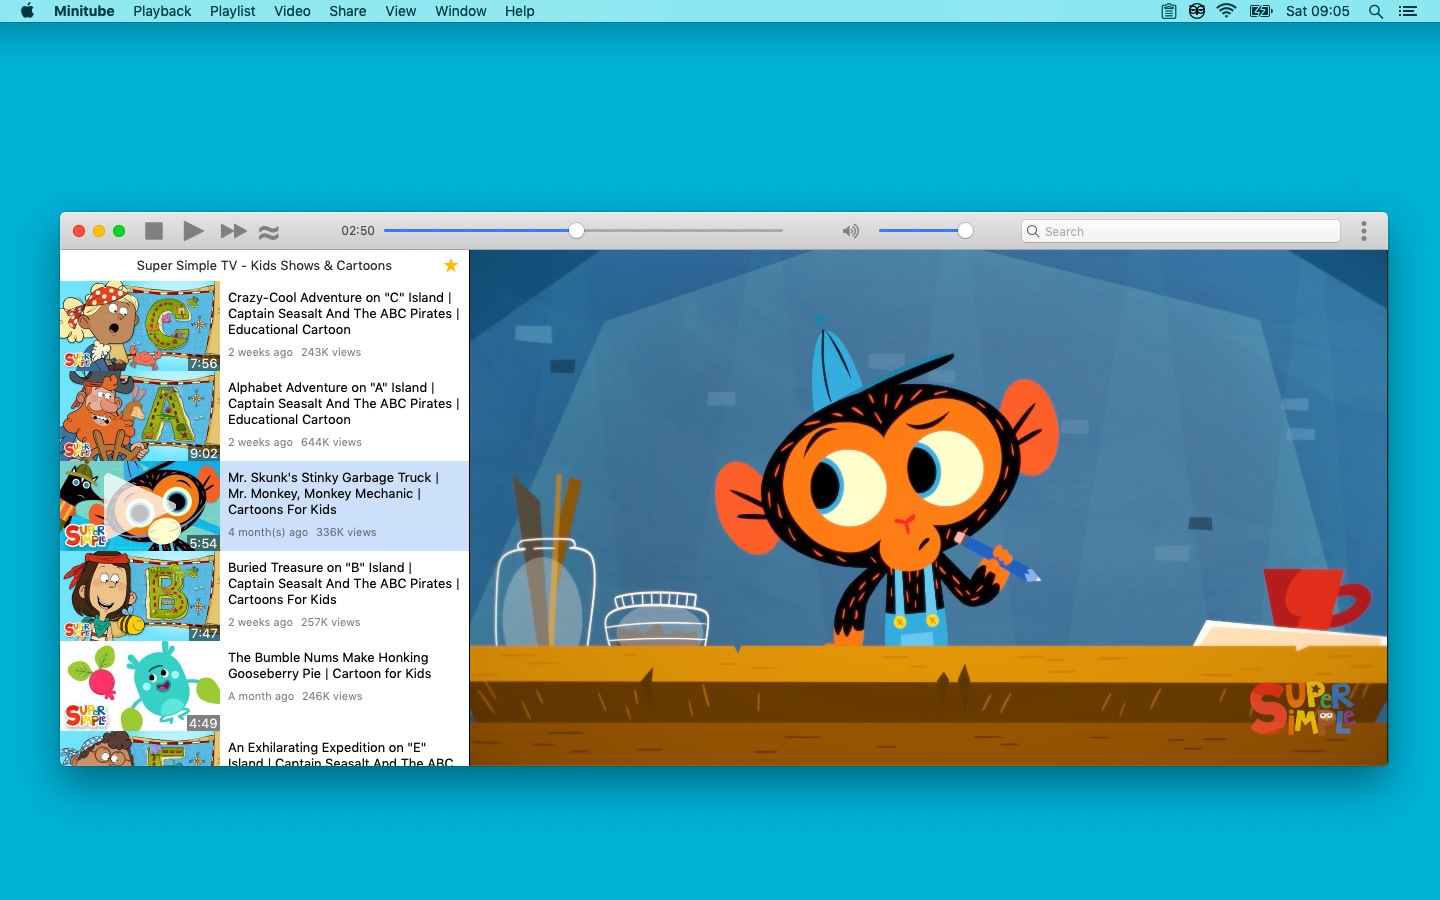Click the Crazy-Cool Adventure video thumbnail

140,325
